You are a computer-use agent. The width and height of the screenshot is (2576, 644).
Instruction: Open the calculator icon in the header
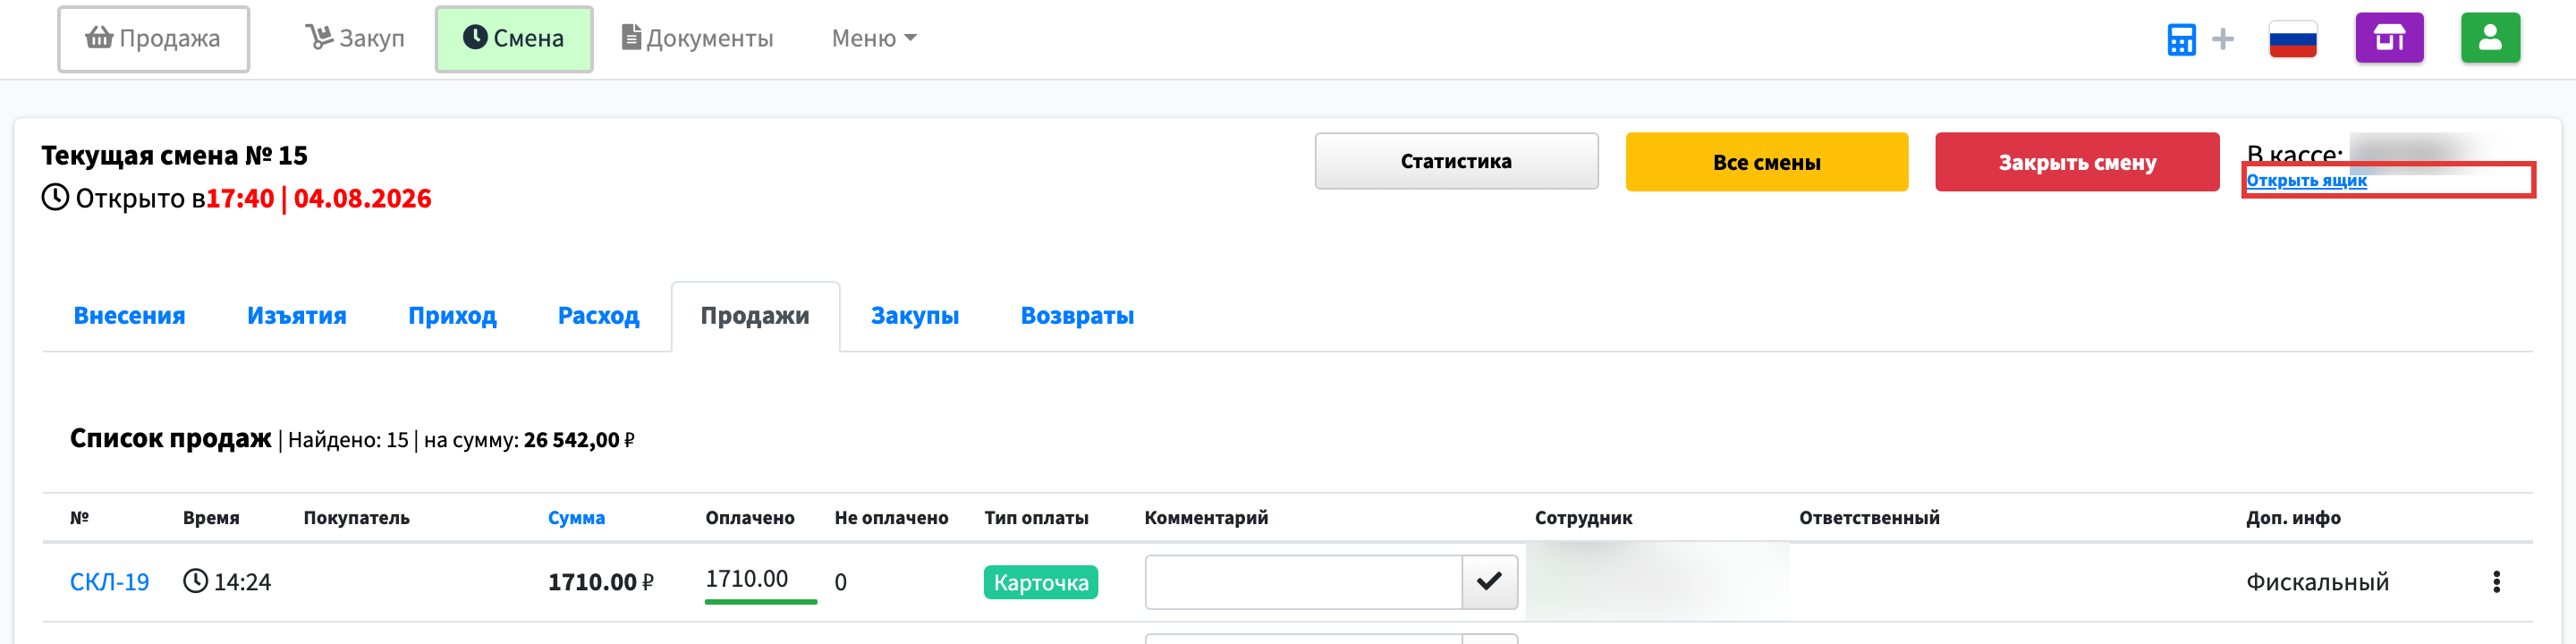(2181, 40)
